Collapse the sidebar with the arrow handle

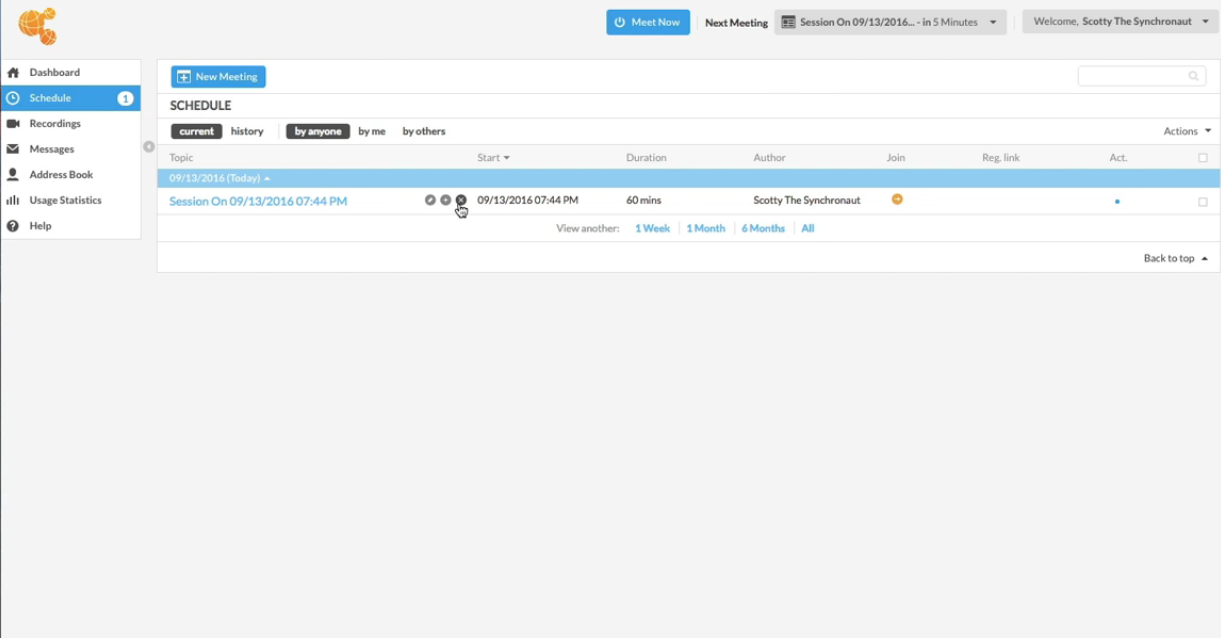[x=149, y=147]
